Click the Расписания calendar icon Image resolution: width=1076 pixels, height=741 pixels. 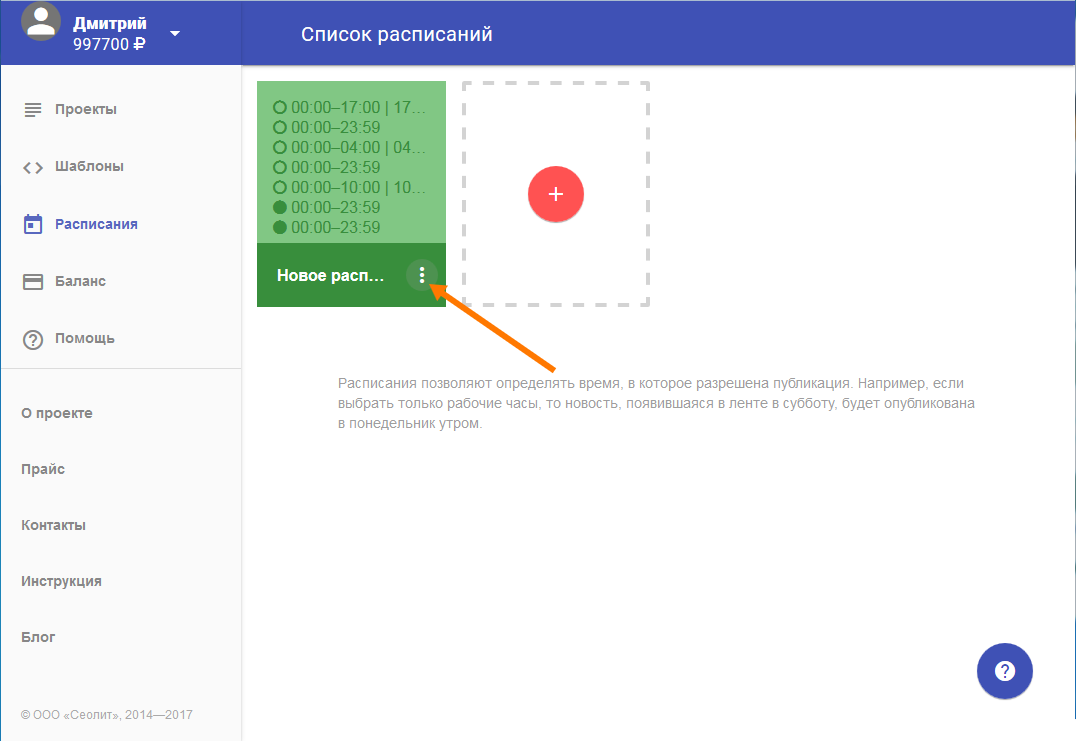[33, 224]
